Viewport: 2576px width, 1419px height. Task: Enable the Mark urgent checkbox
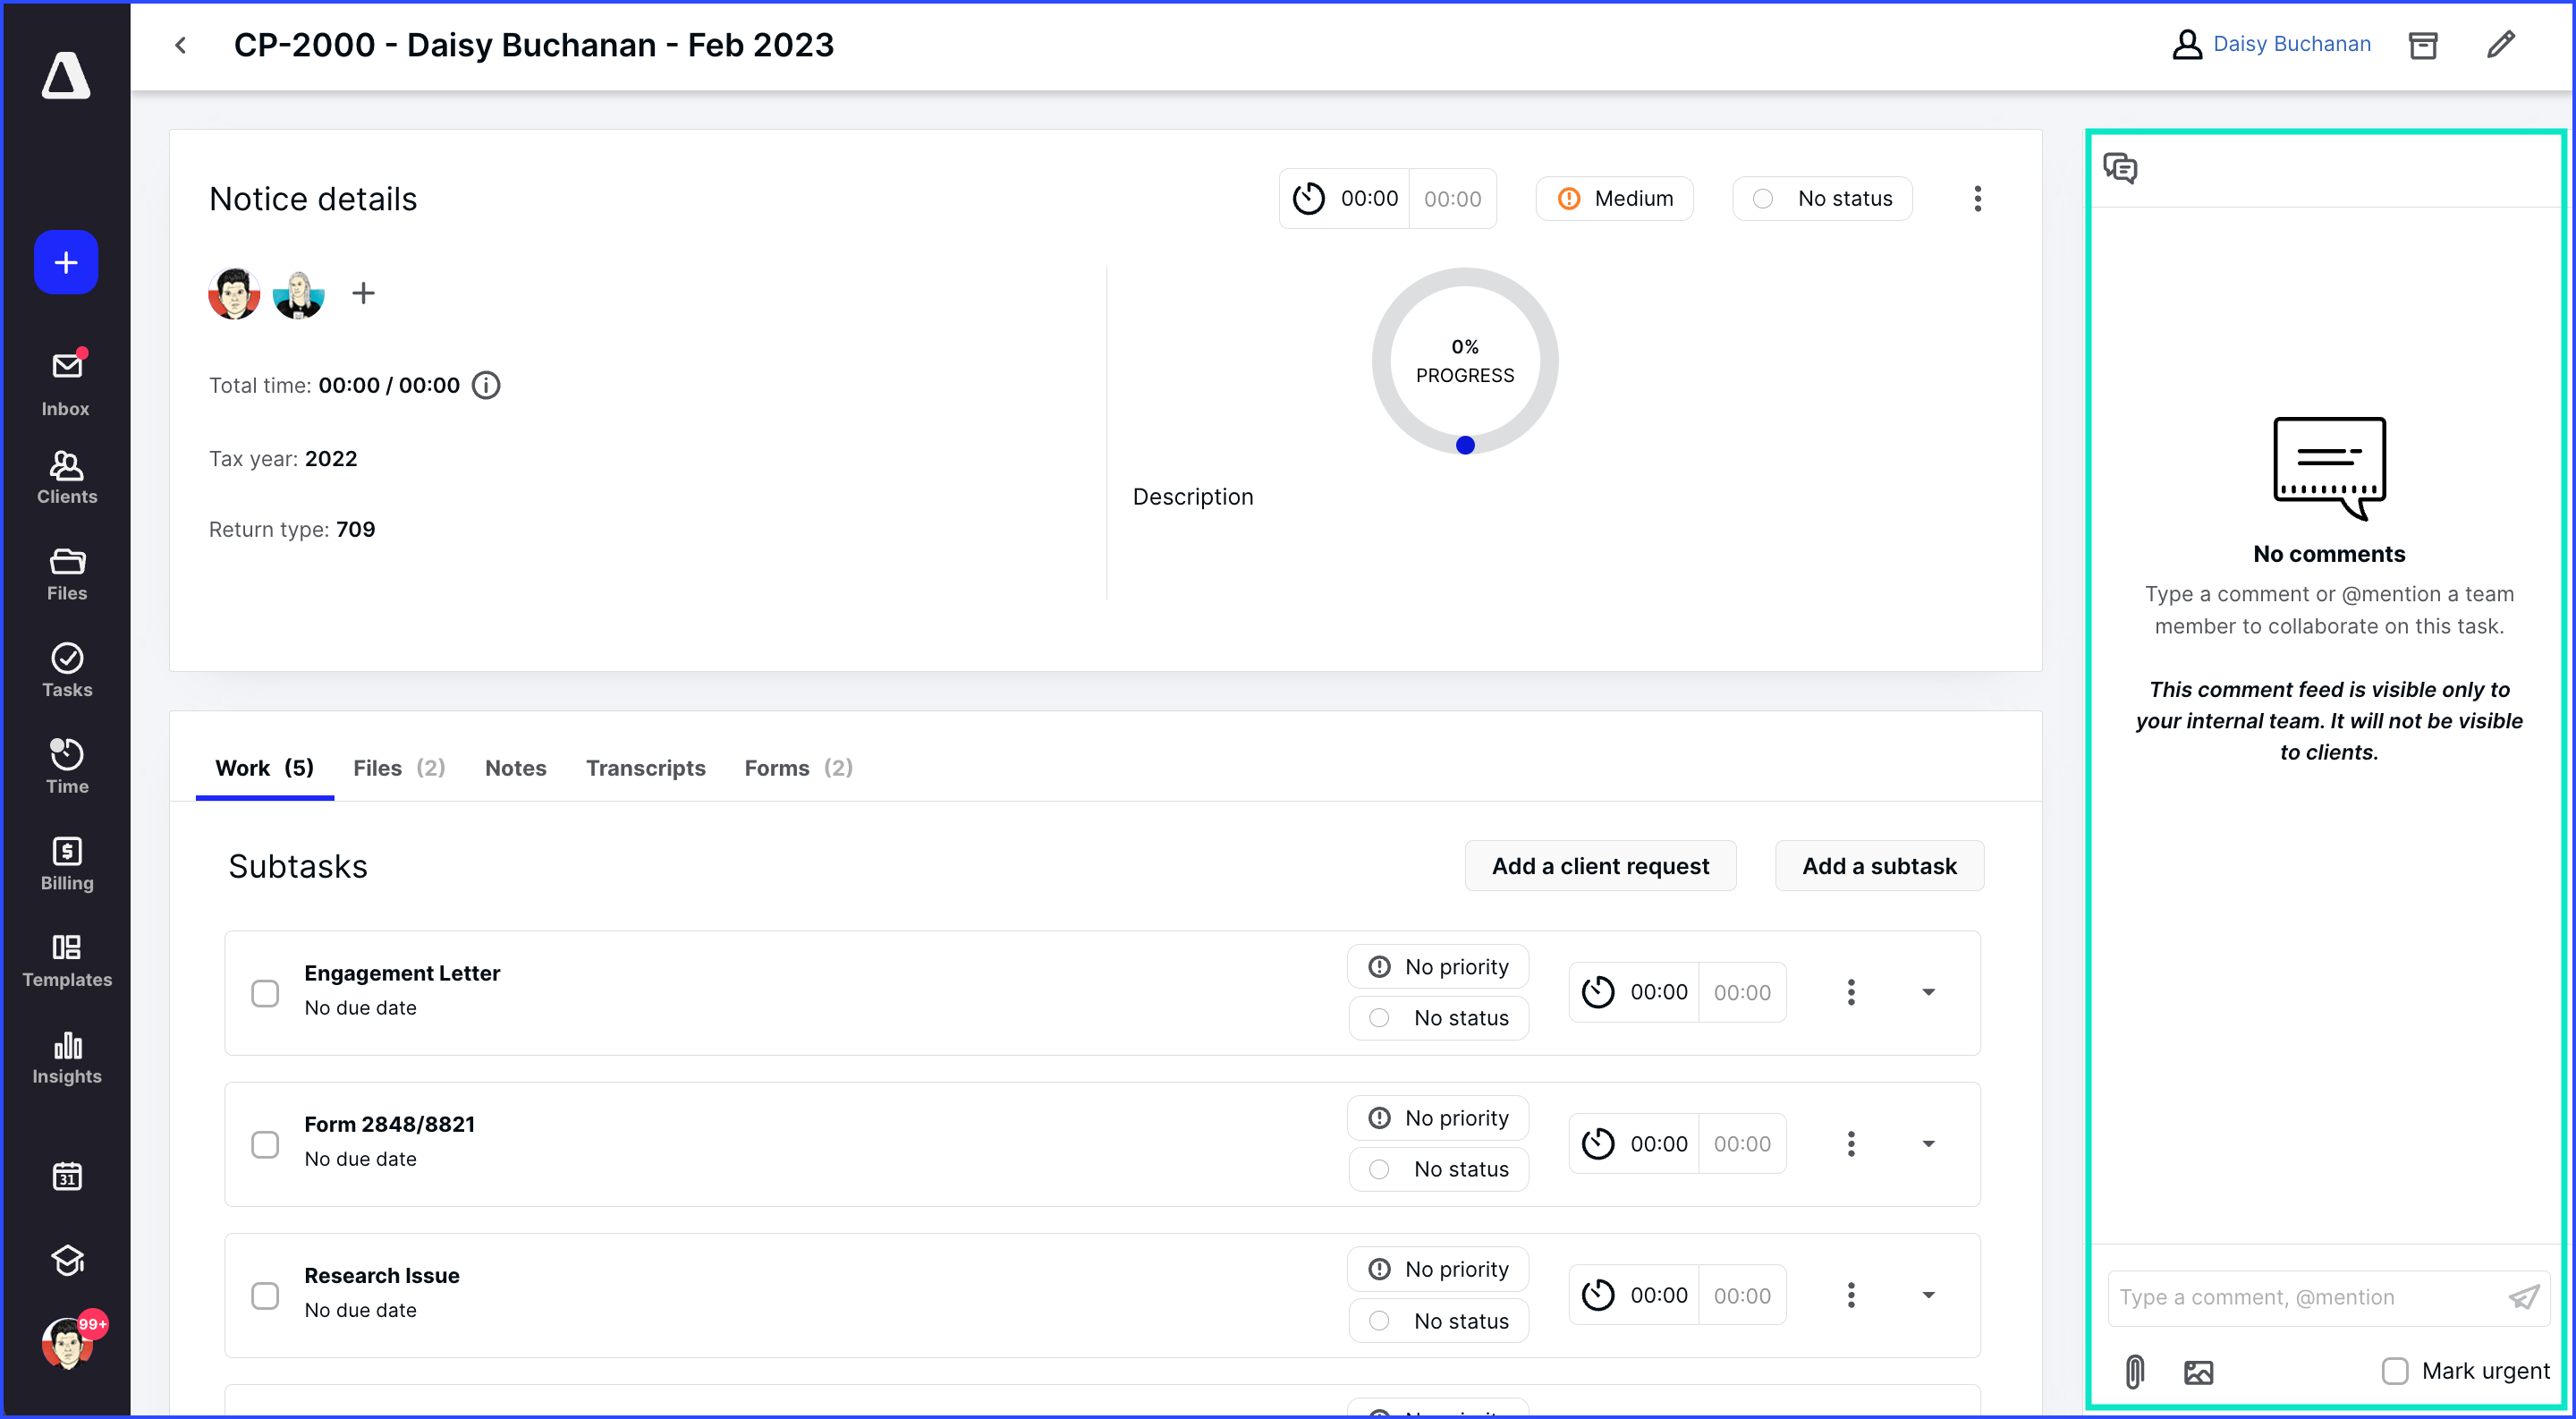(2394, 1370)
